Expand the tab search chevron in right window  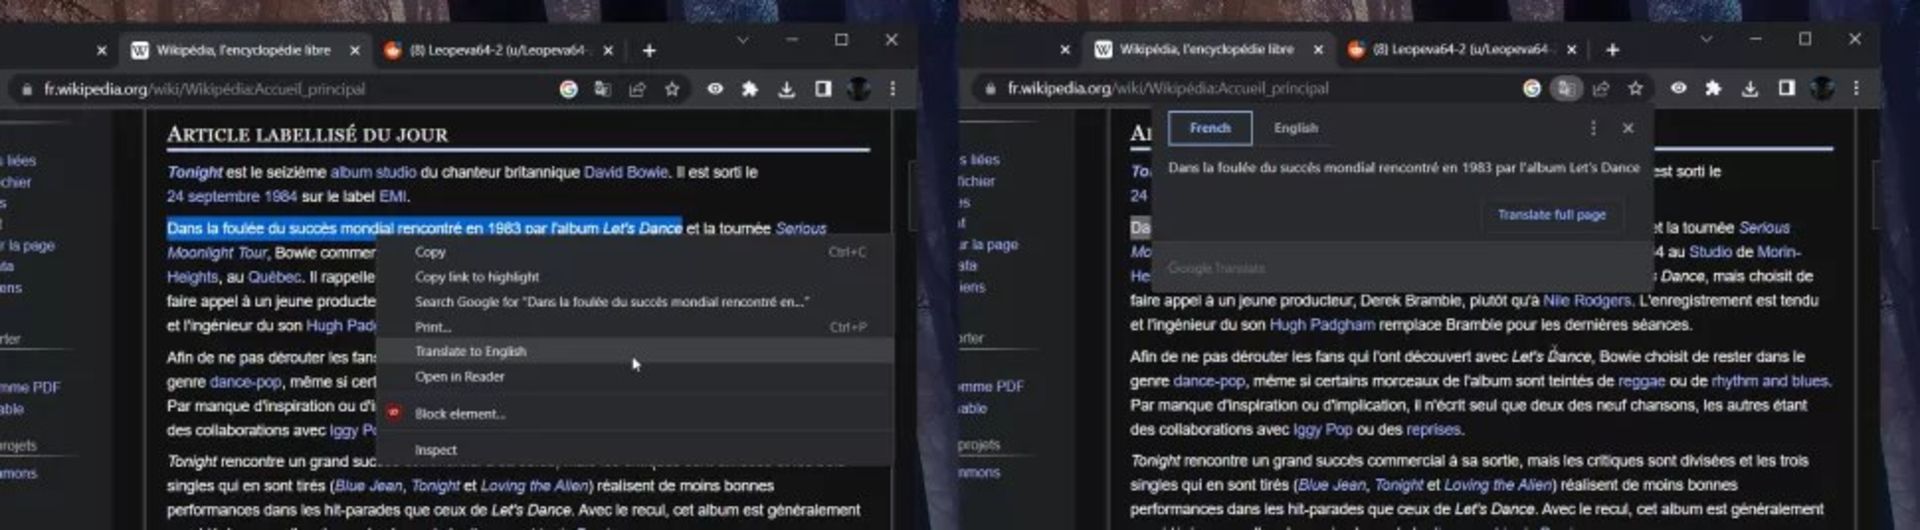tap(1706, 39)
